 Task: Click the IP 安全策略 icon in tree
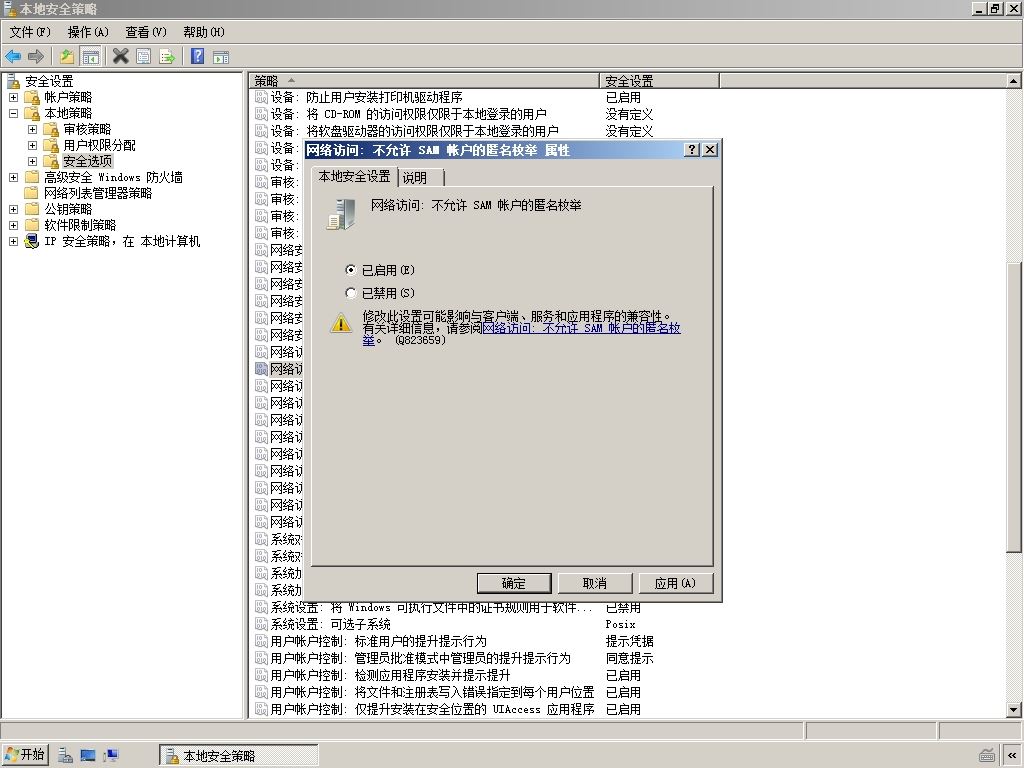pos(32,242)
